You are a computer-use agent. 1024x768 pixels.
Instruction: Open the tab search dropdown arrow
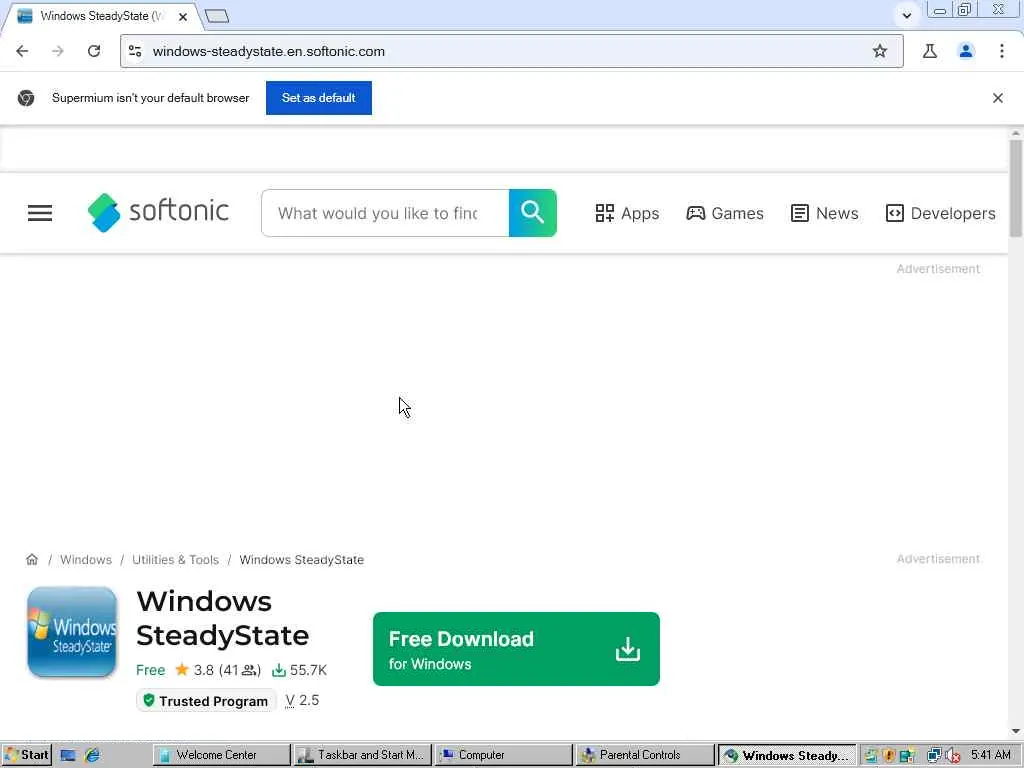tap(906, 16)
